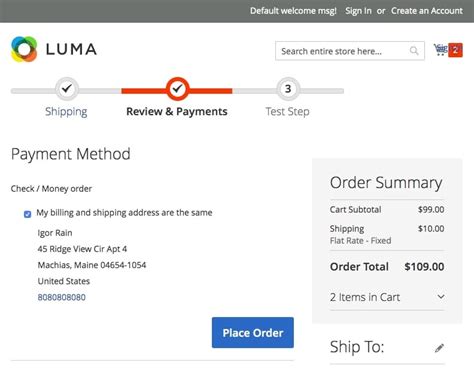Expand 2 Items in Cart section

pos(387,297)
